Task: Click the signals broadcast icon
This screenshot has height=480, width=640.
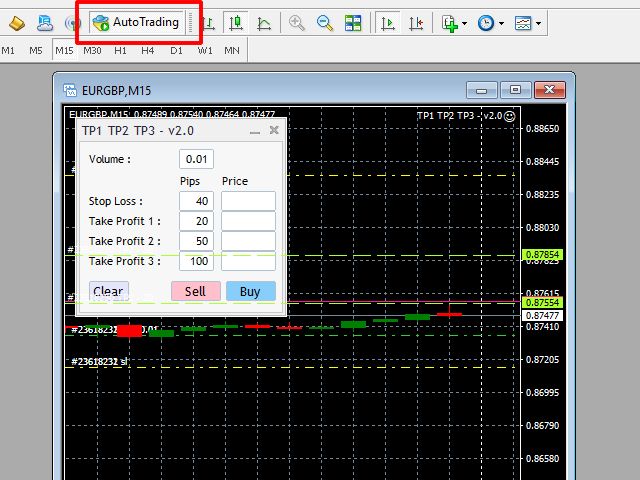Action: [x=73, y=22]
